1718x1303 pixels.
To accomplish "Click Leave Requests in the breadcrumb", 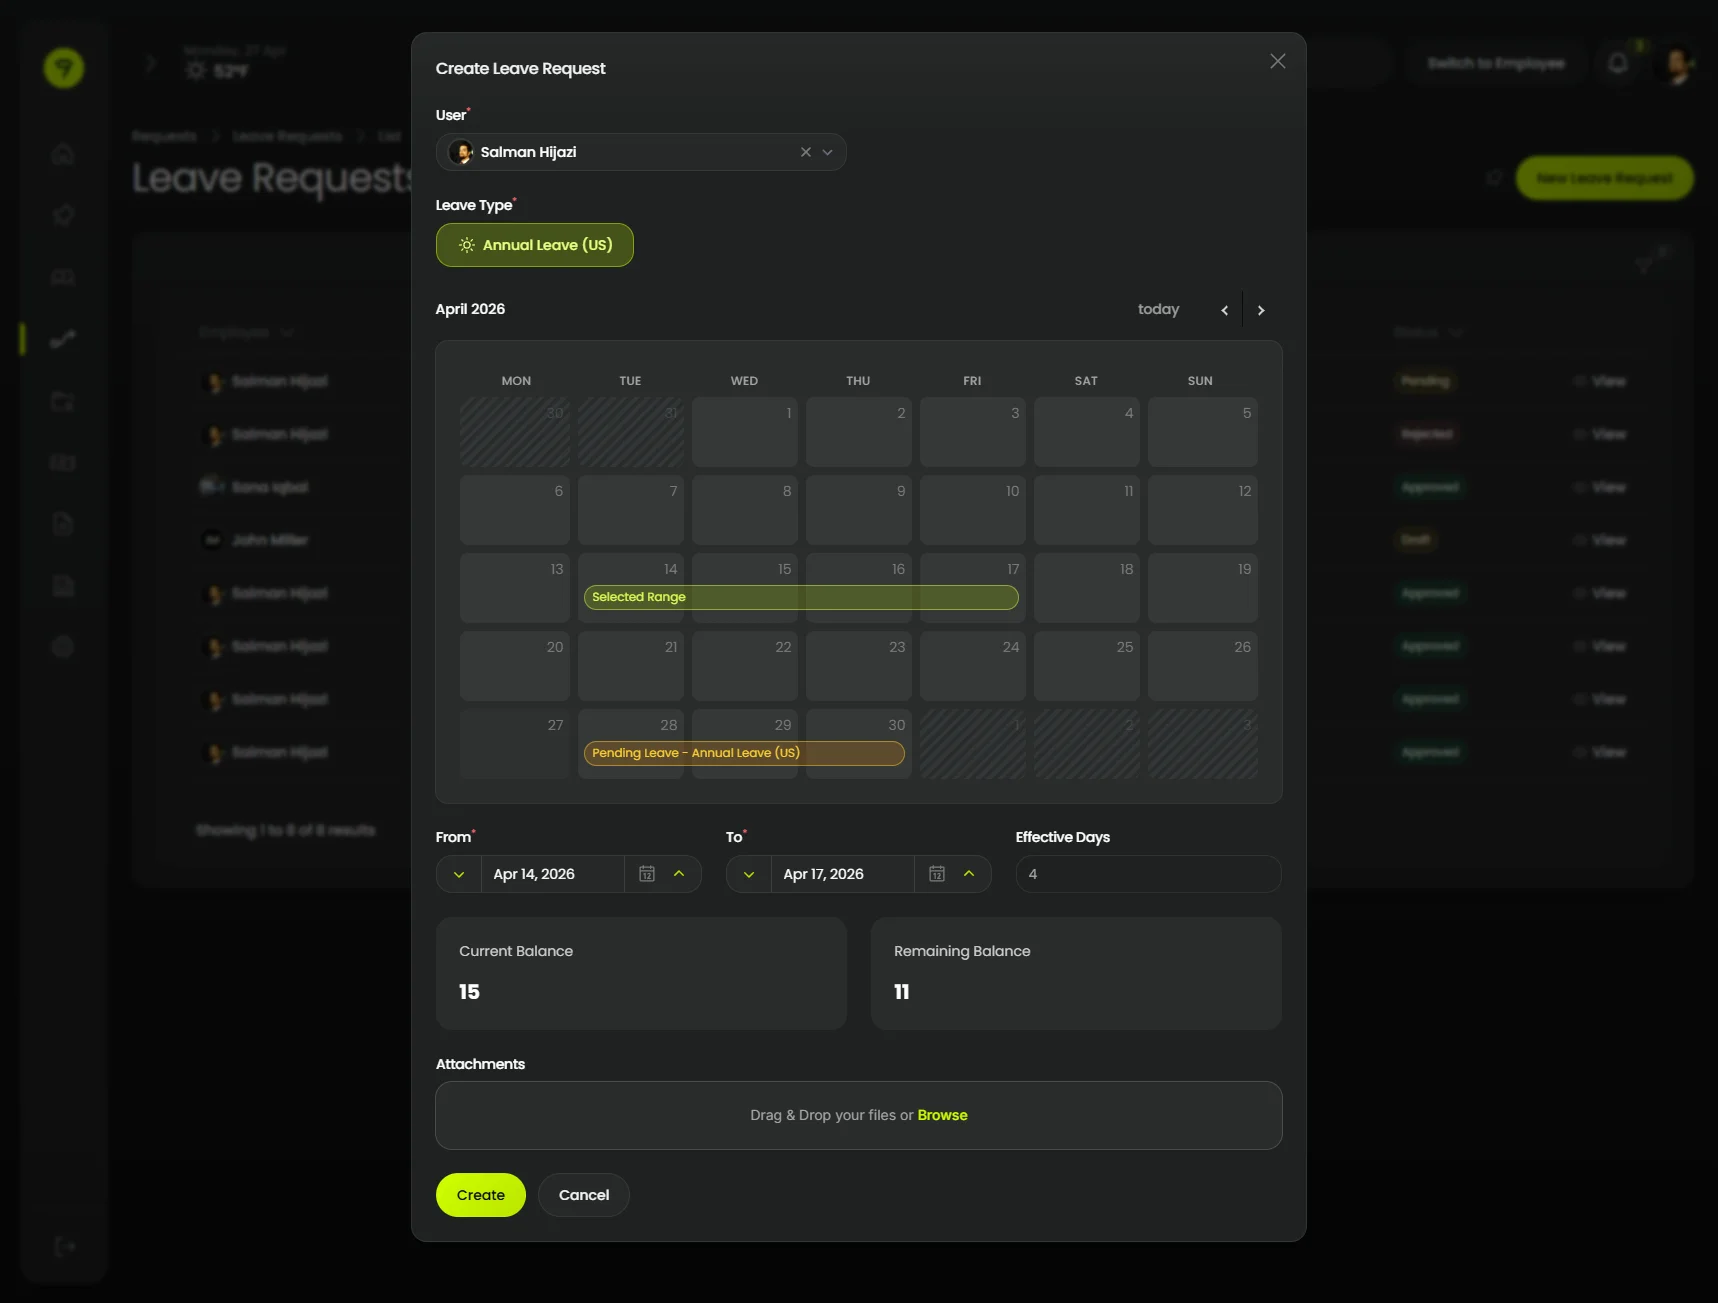I will point(287,136).
